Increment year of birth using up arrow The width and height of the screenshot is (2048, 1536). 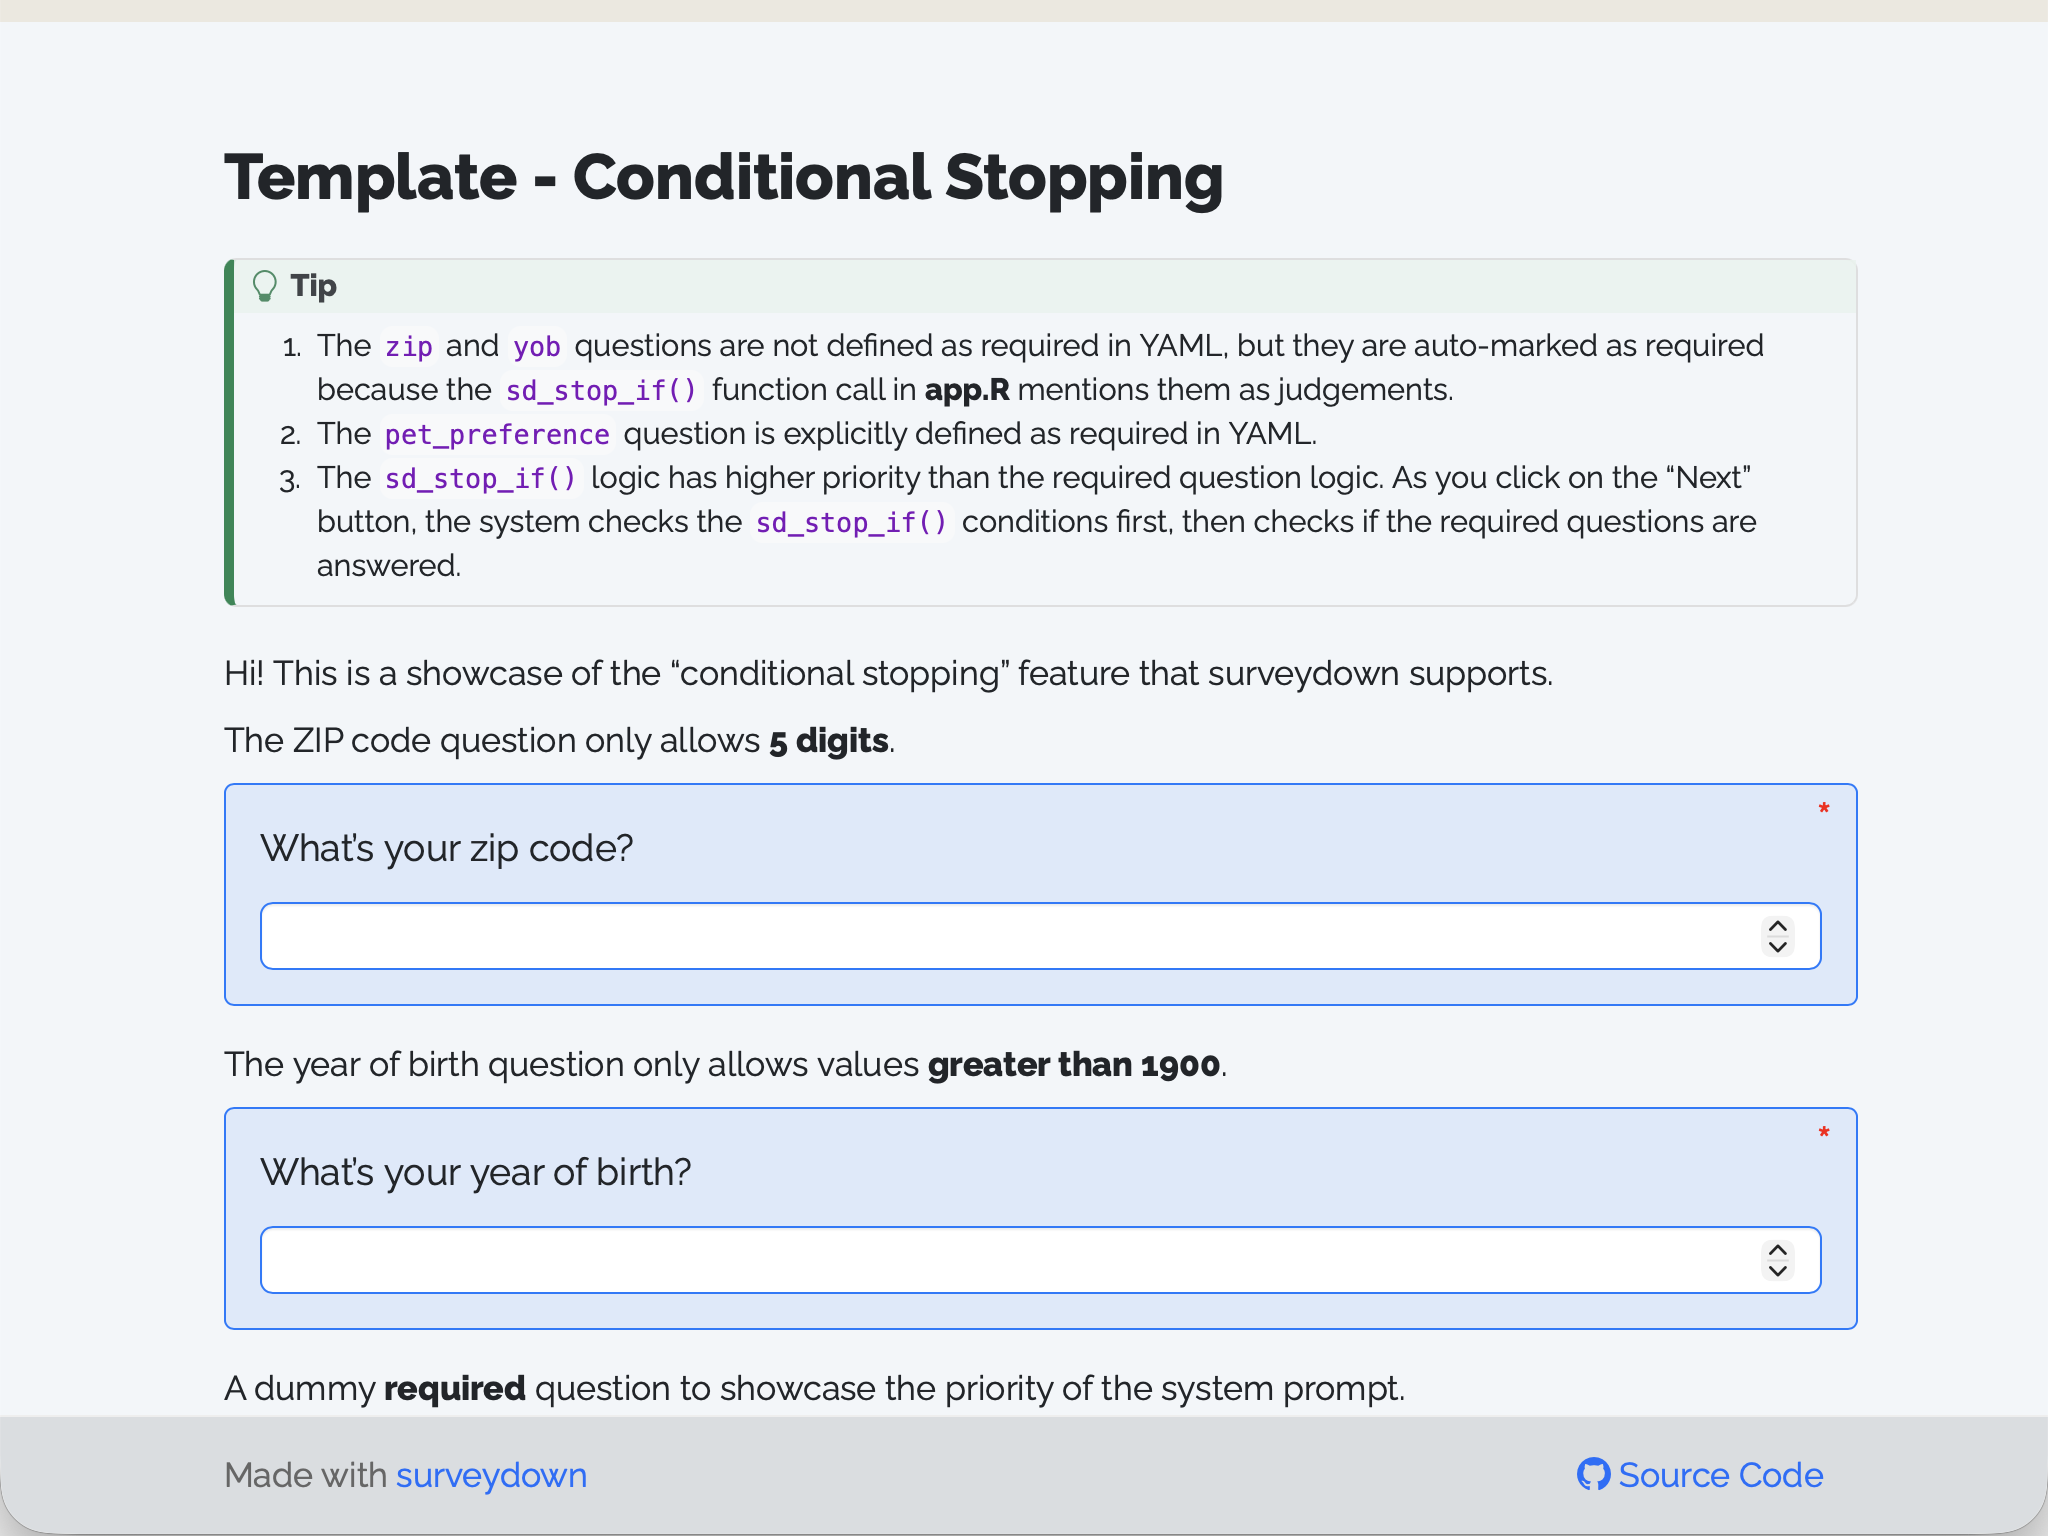click(x=1777, y=1250)
